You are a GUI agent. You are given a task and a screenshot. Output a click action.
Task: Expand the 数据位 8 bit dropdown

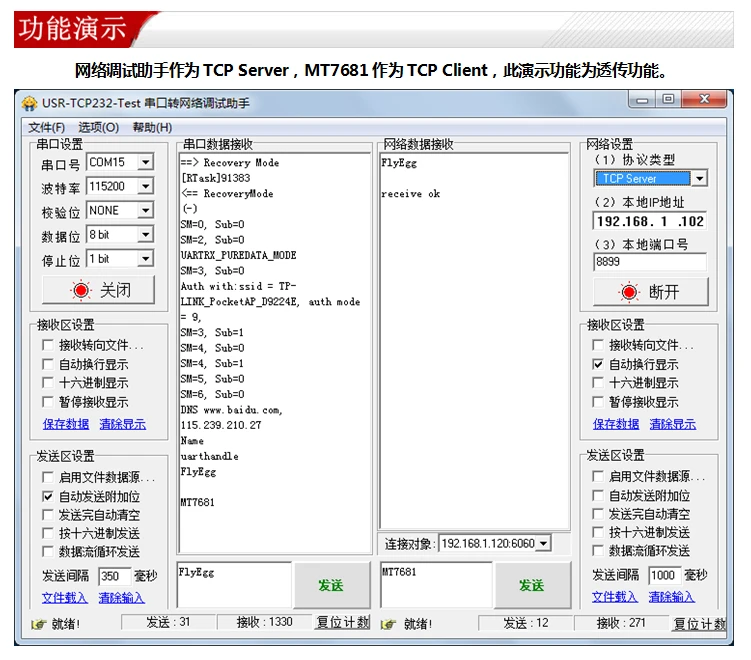[x=146, y=234]
